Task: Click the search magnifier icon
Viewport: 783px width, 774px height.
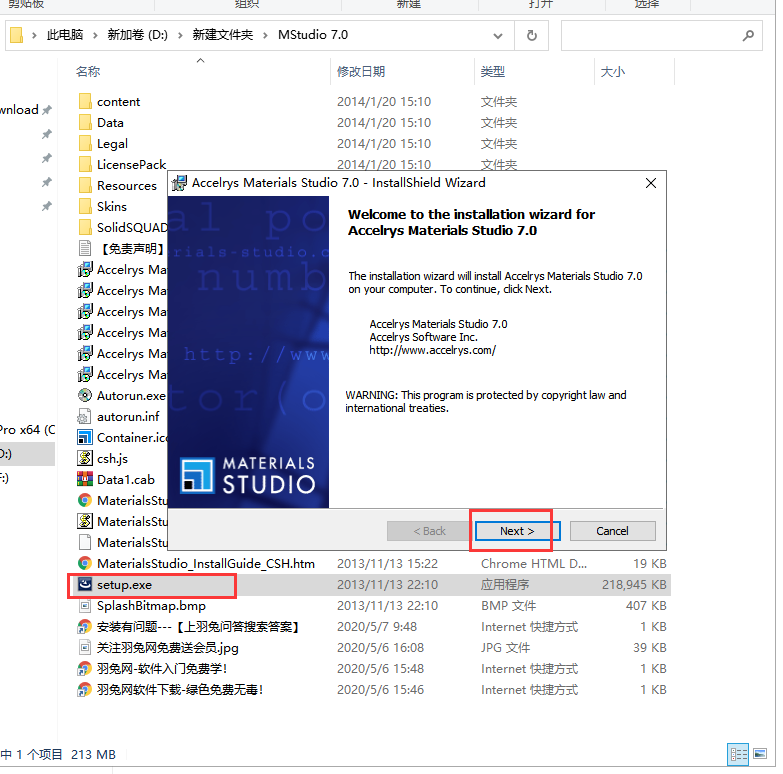Action: click(x=748, y=35)
